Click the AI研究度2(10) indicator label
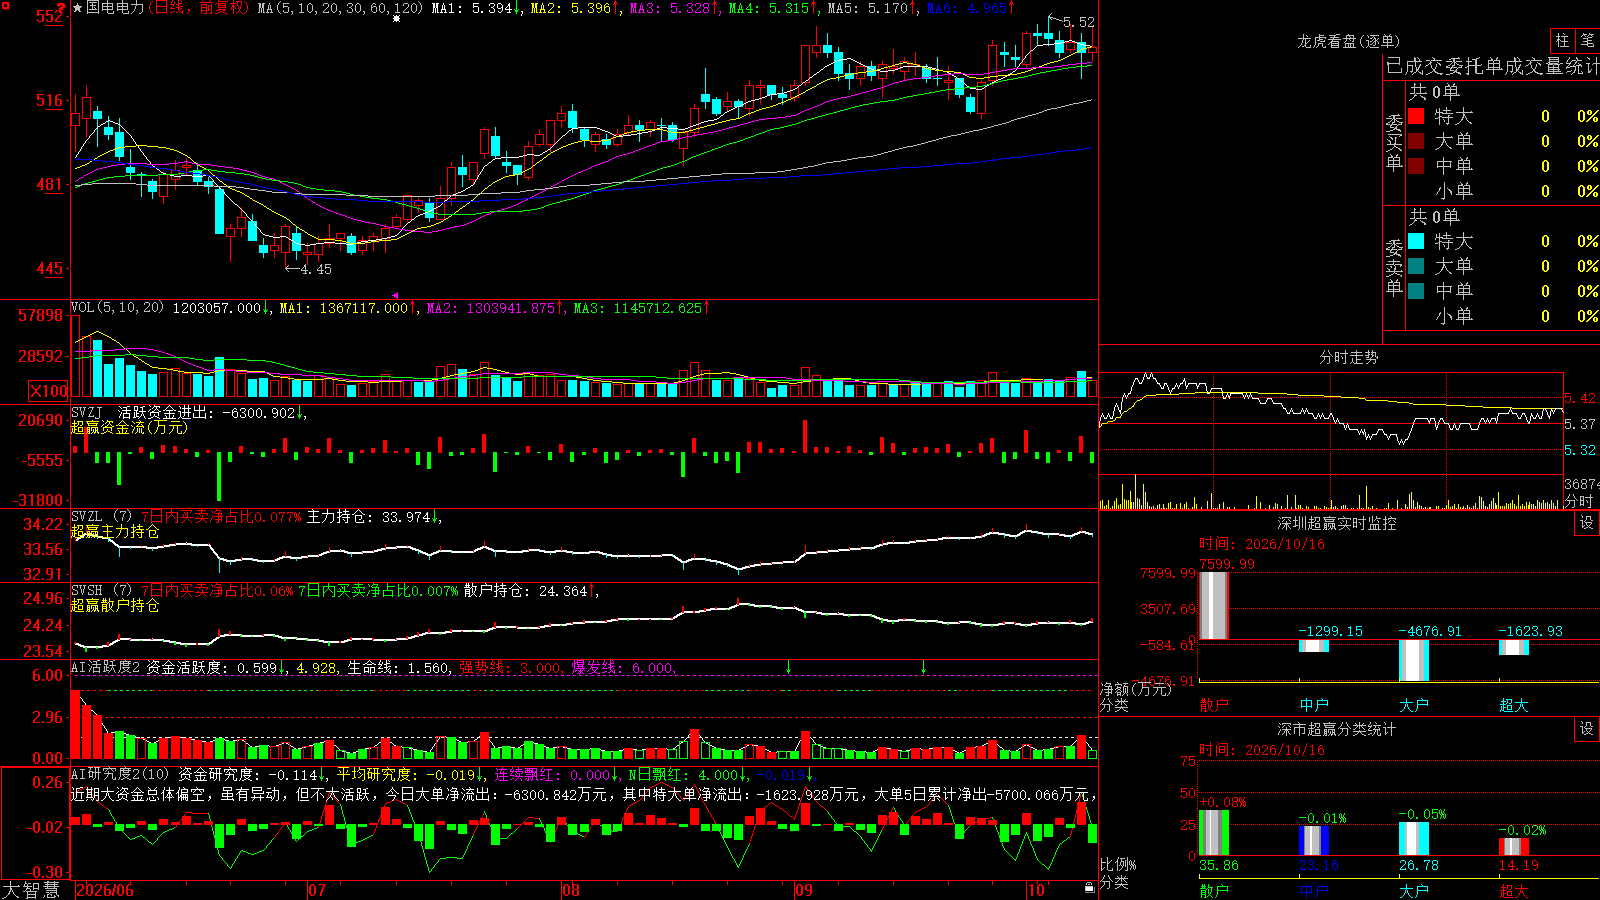Screen dimensions: 1600x900 [x=120, y=774]
